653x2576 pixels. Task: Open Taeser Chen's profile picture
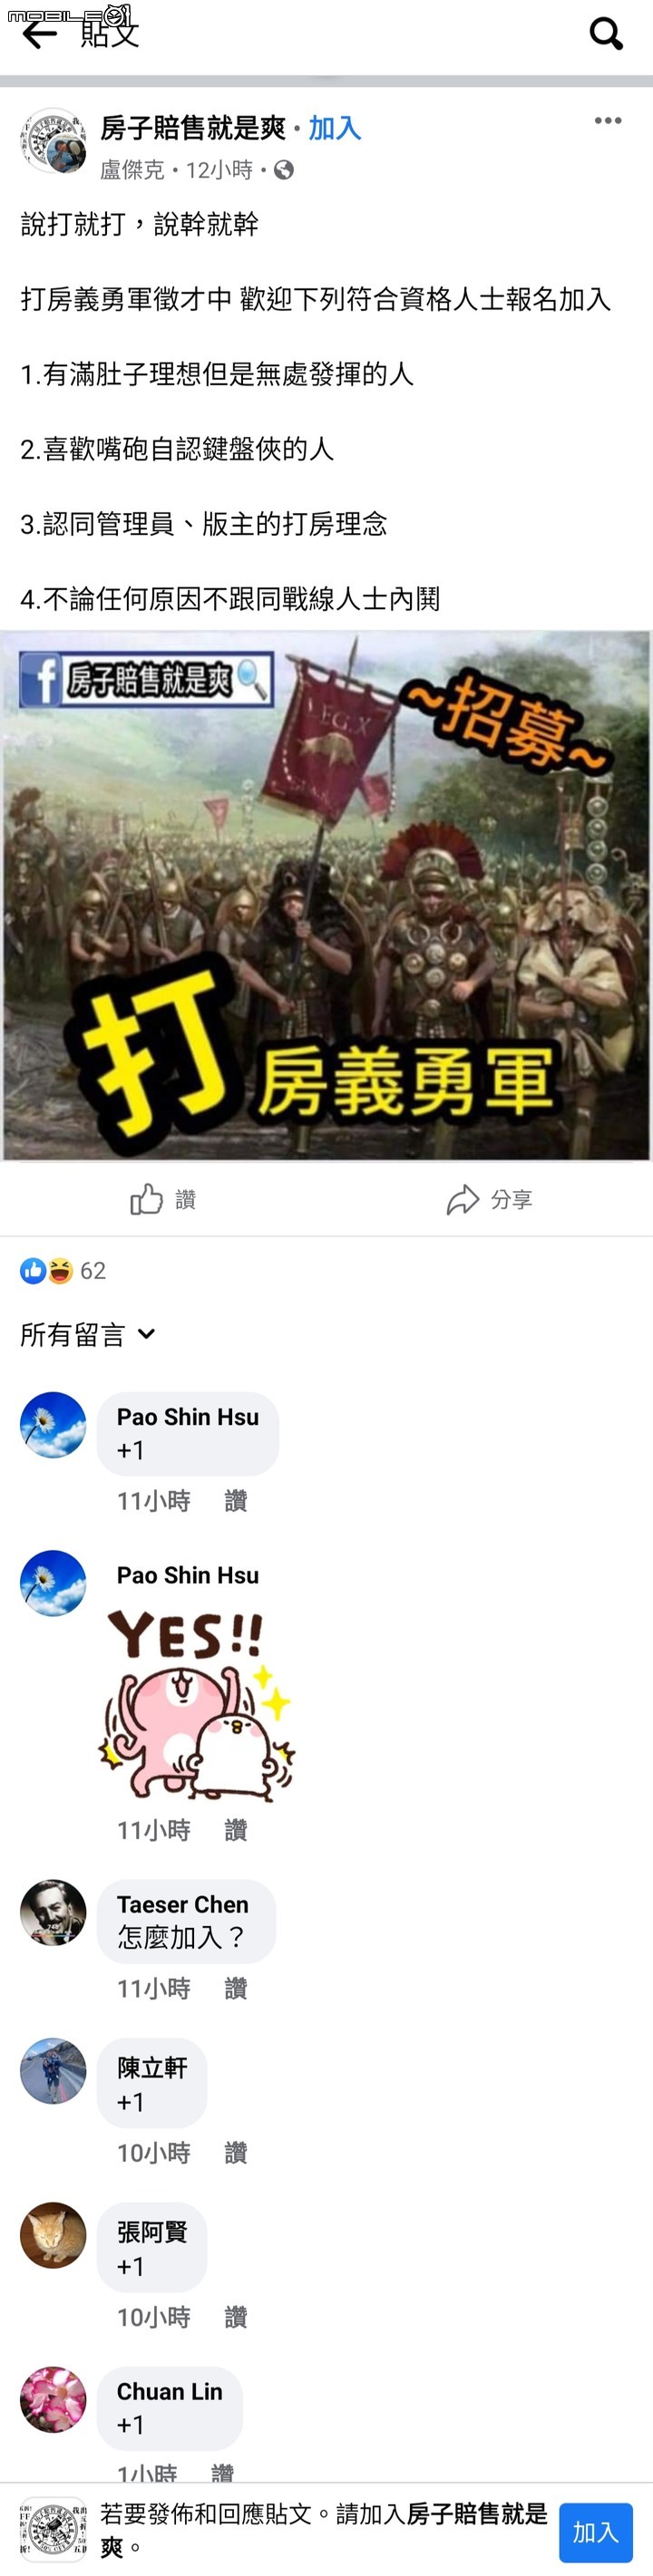click(x=53, y=1912)
